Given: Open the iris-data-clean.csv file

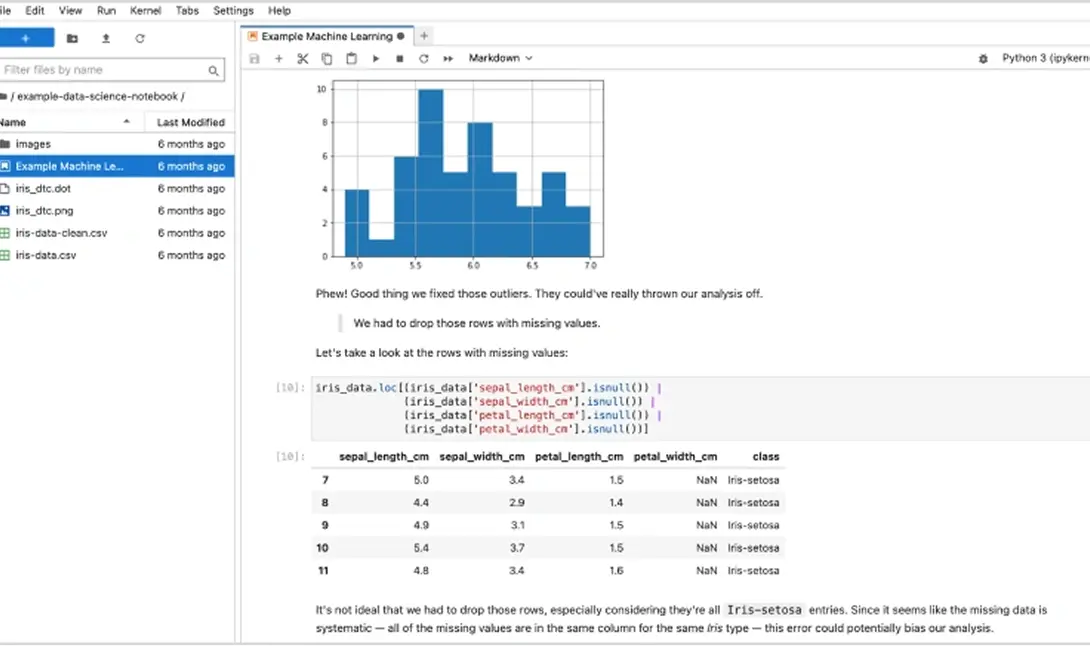Looking at the screenshot, I should [61, 233].
